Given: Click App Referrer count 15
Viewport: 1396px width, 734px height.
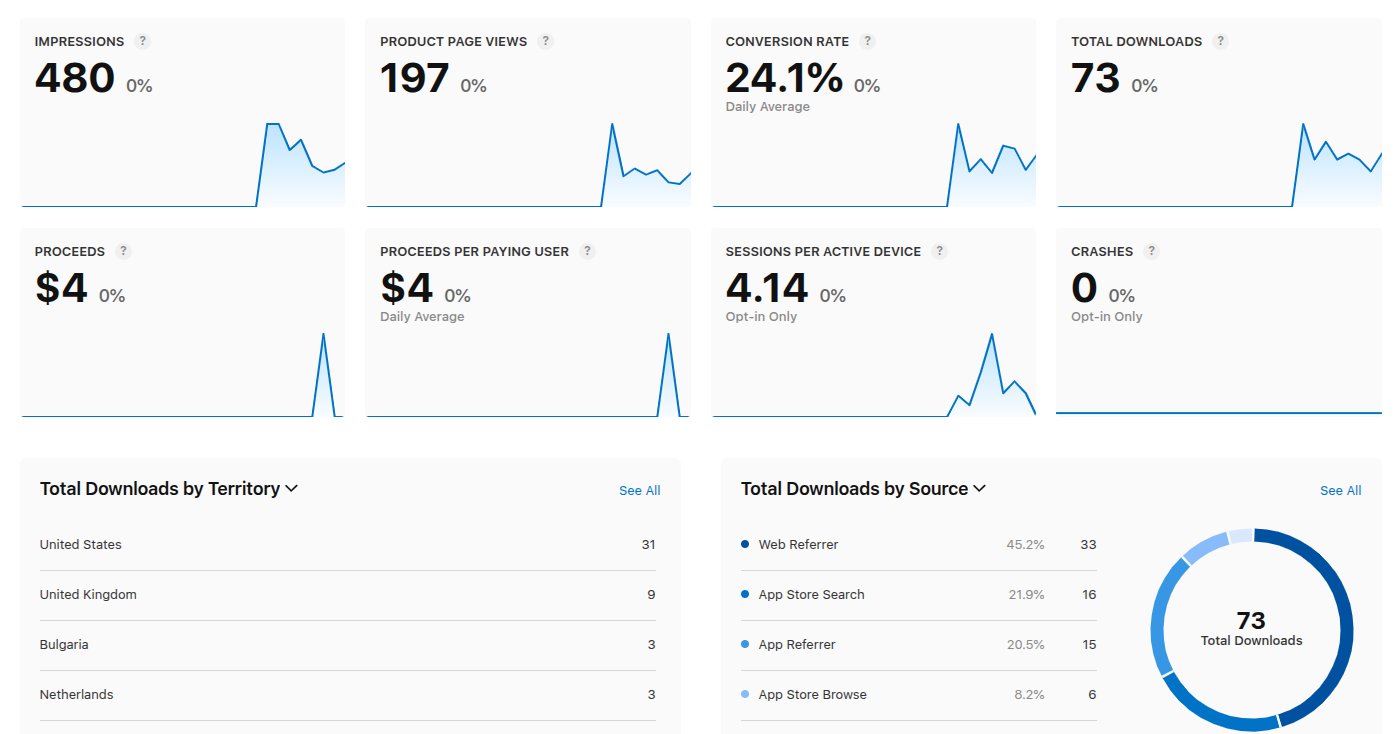Looking at the screenshot, I should [1088, 645].
